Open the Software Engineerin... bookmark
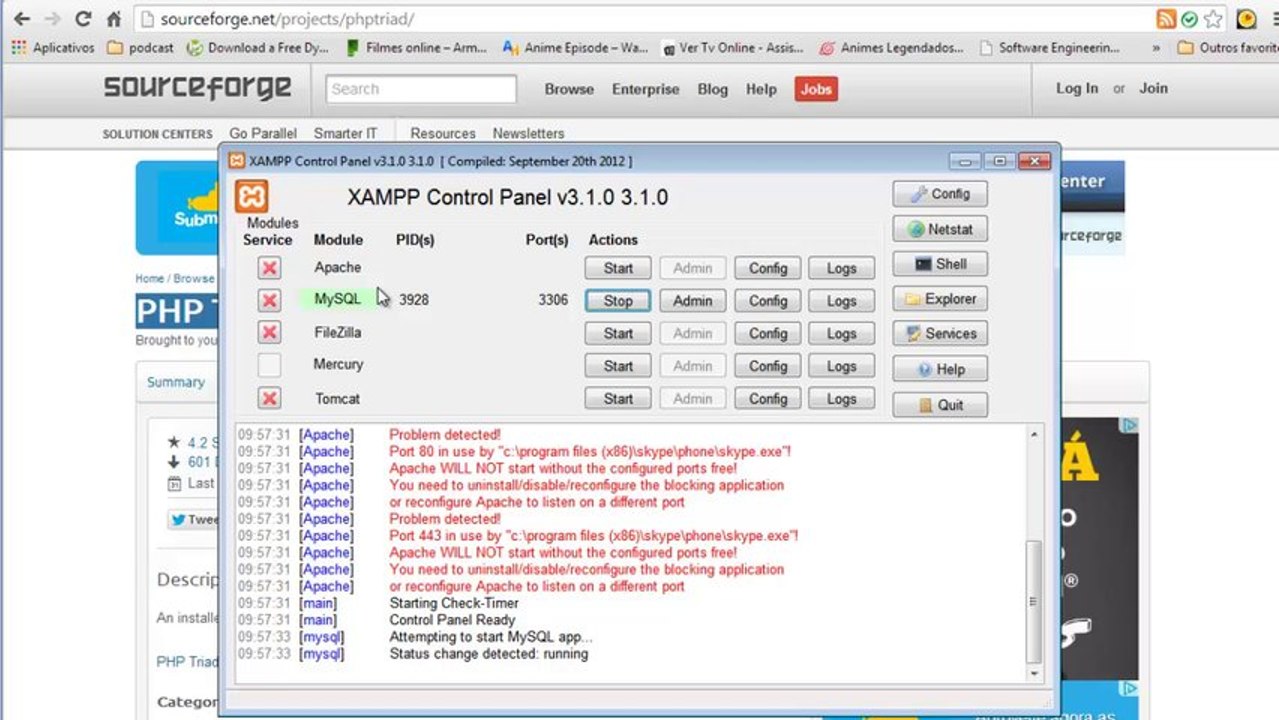Screen dimensions: 1279x720 (x=1050, y=47)
